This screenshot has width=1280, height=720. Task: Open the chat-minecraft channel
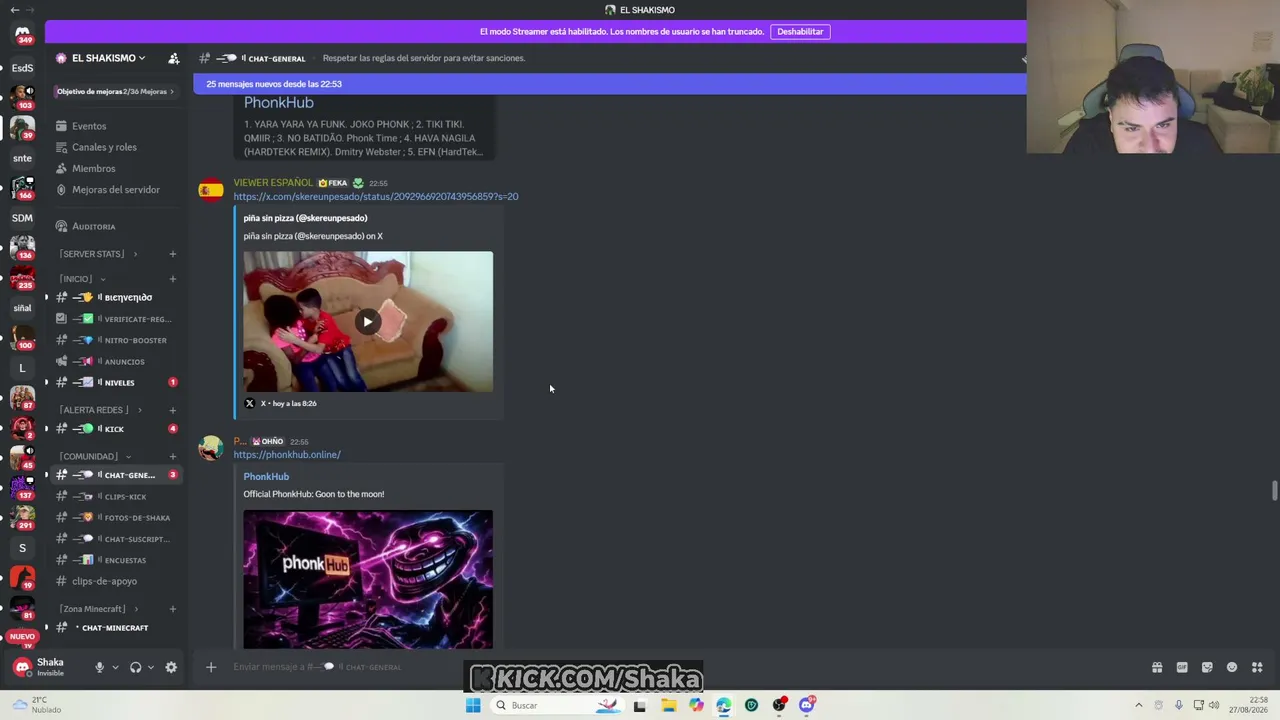(117, 628)
